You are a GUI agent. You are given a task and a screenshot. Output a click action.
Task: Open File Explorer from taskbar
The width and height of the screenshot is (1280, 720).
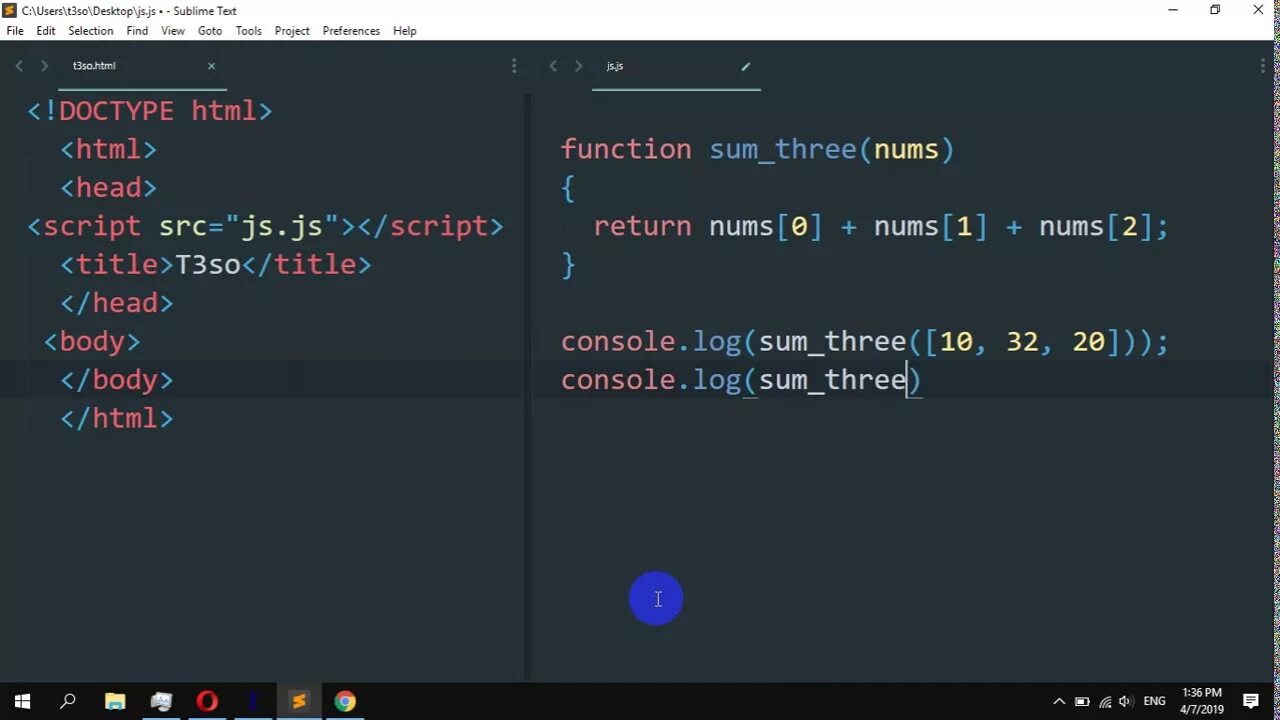point(115,701)
